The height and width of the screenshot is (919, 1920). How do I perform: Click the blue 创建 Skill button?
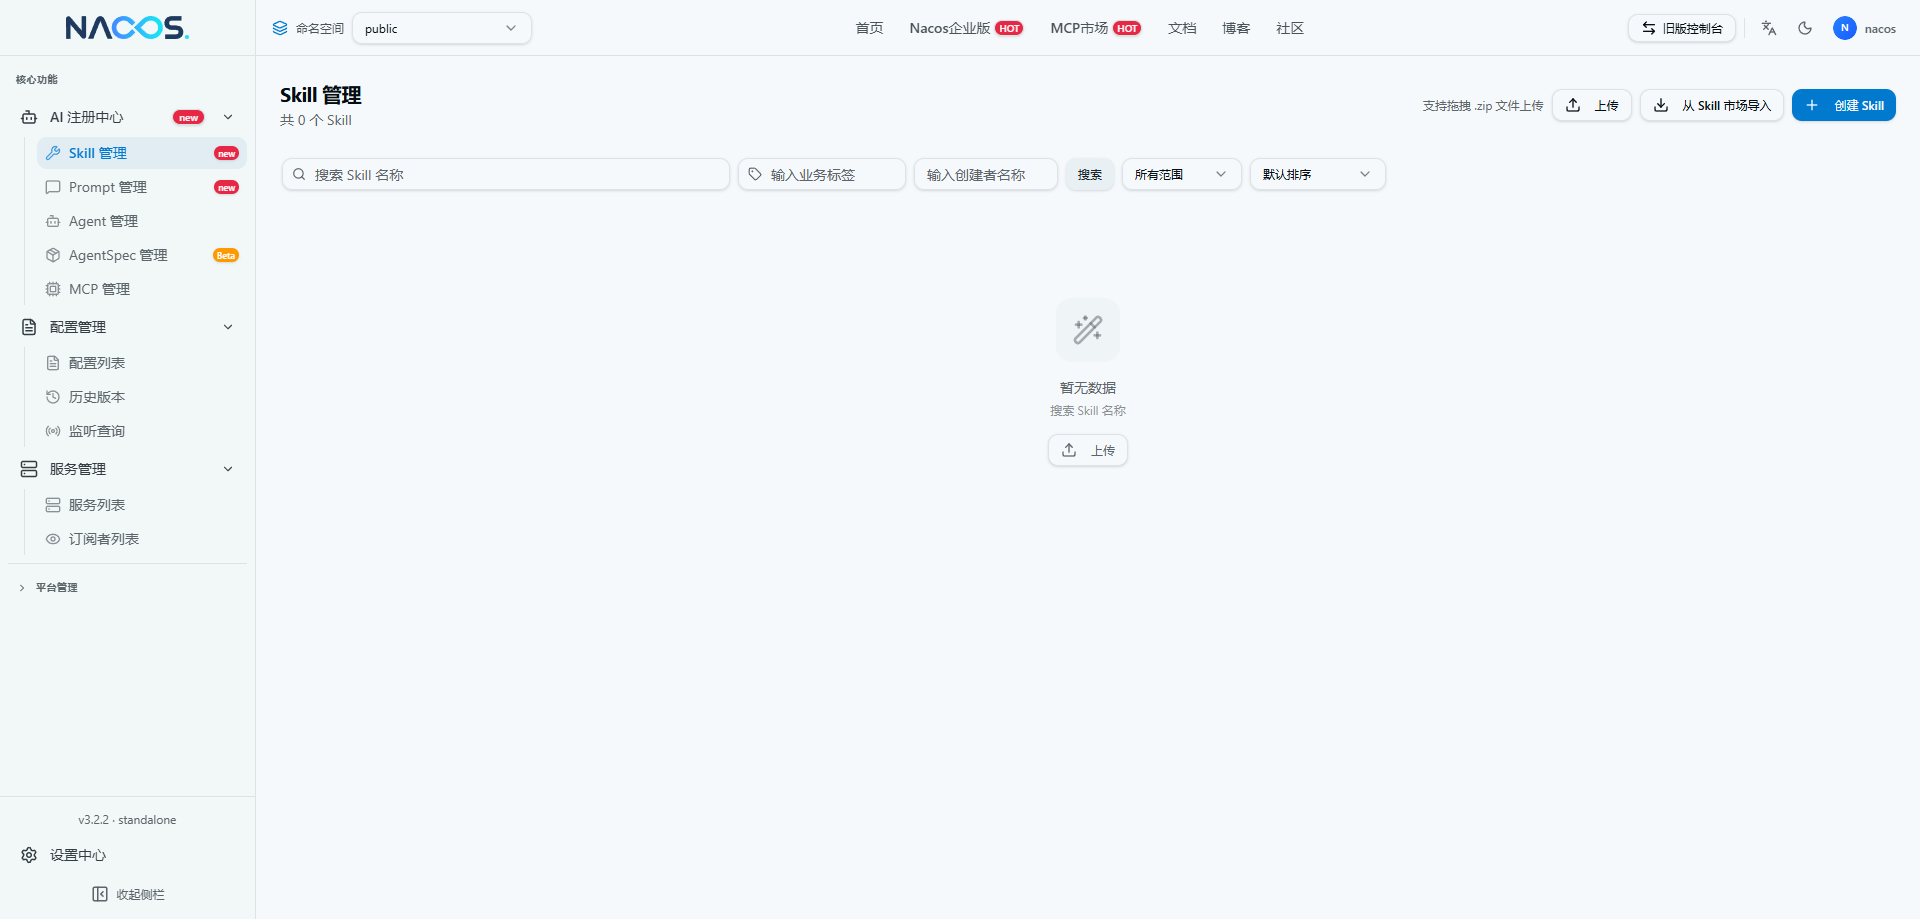[1844, 105]
